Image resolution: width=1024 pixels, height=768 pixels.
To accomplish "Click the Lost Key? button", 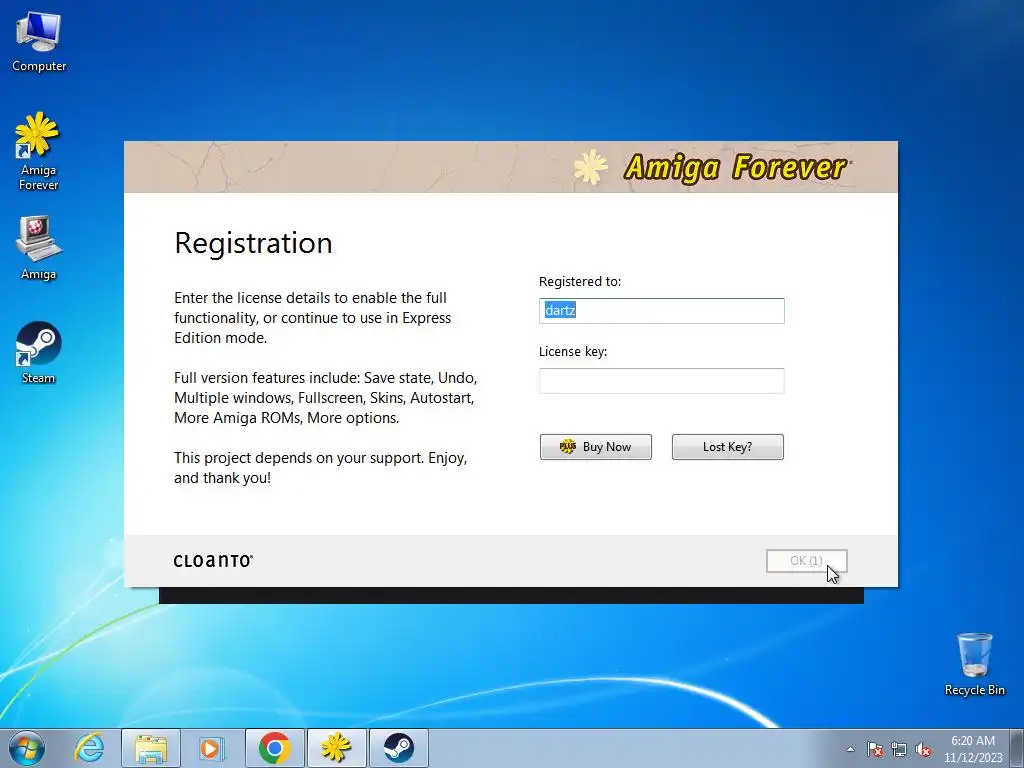I will tap(728, 447).
